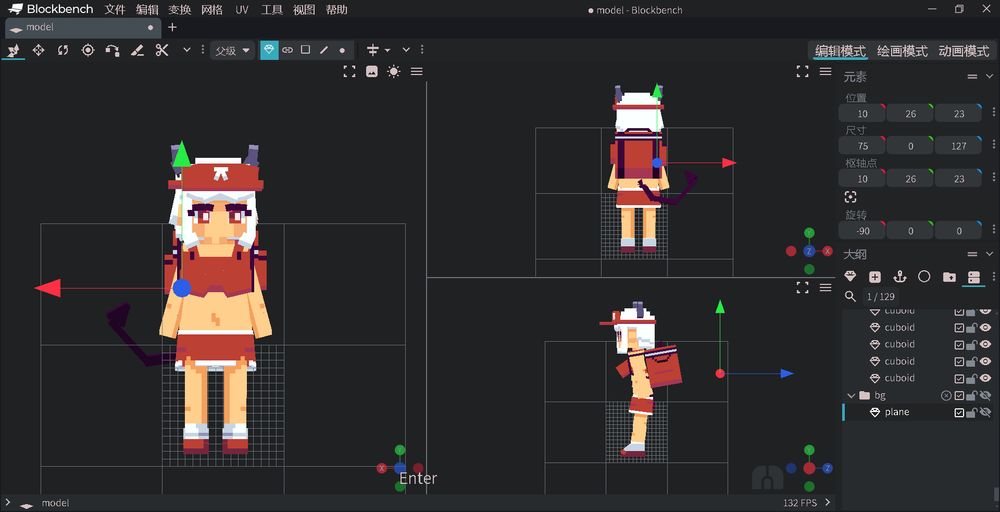
Task: Select 编辑模式 edit mode
Action: point(841,51)
